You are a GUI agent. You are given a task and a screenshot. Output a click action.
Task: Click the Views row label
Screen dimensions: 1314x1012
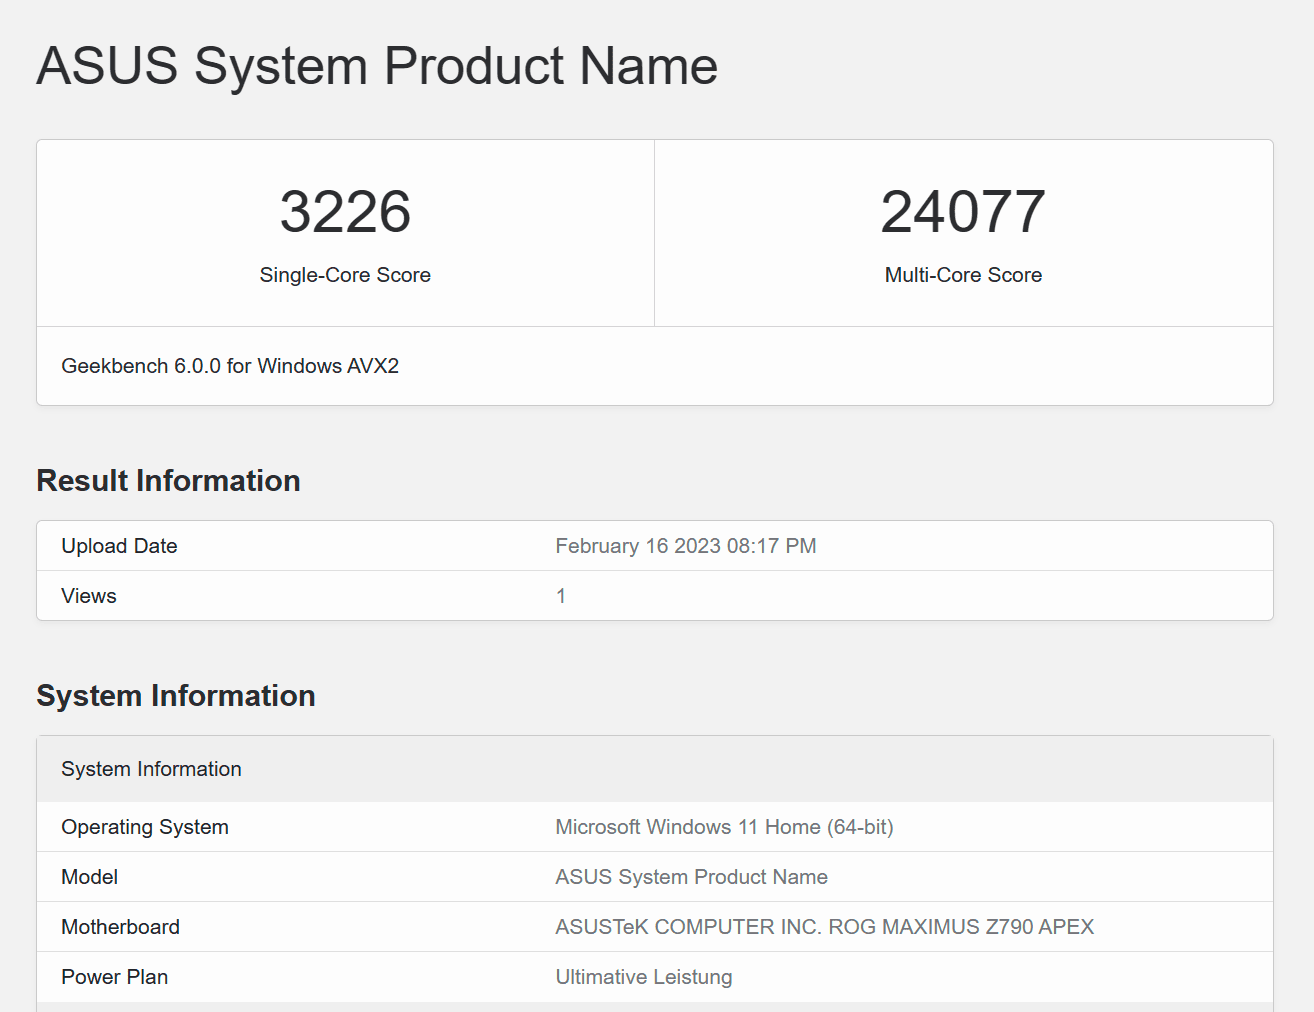[x=89, y=596]
